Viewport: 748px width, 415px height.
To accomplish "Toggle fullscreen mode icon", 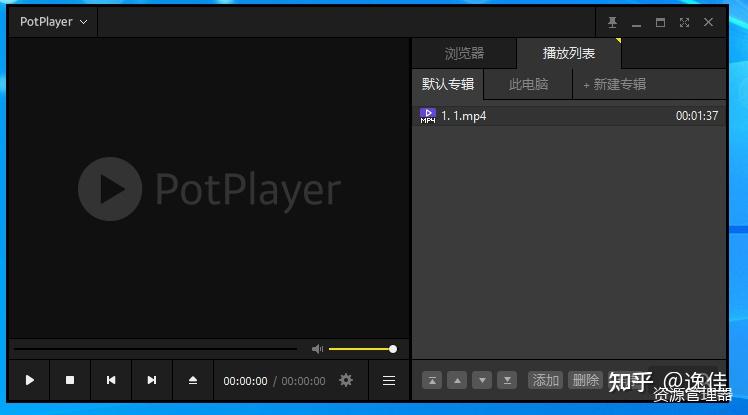I will (684, 22).
